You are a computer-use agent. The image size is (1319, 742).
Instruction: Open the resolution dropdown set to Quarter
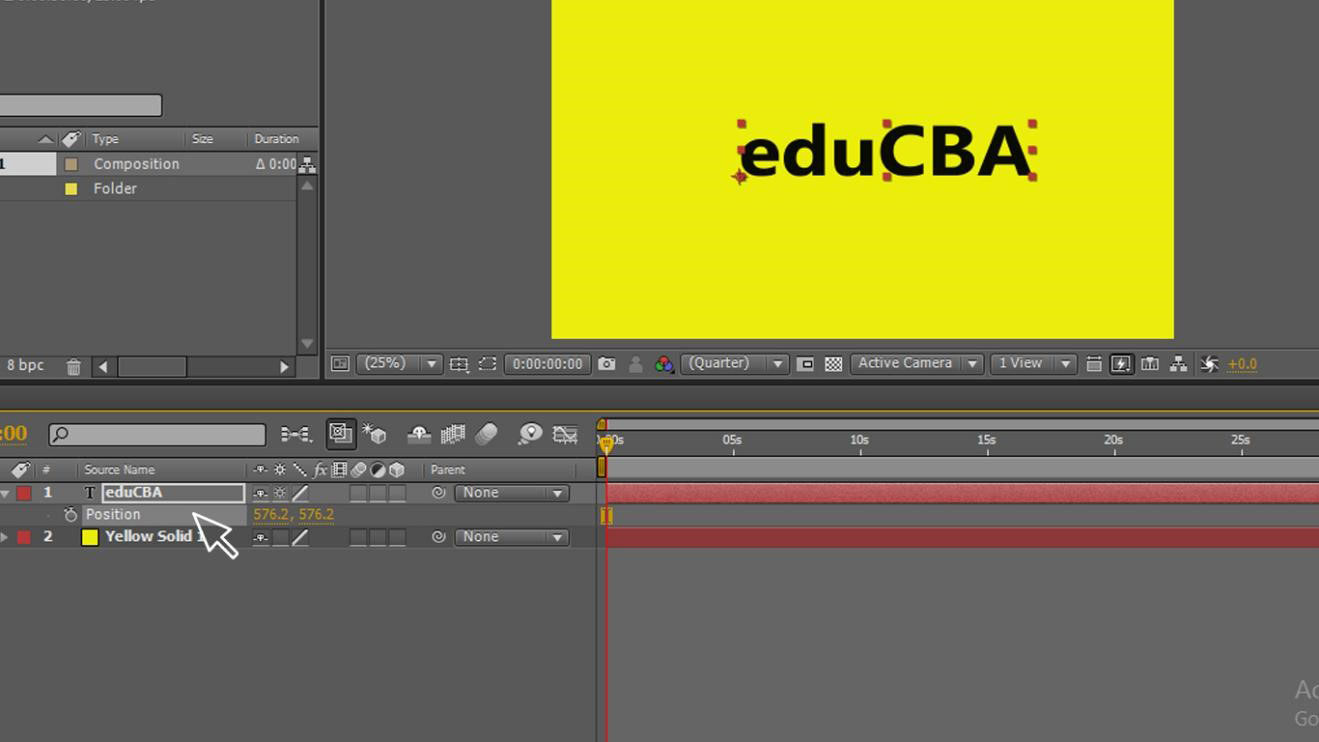coord(734,364)
